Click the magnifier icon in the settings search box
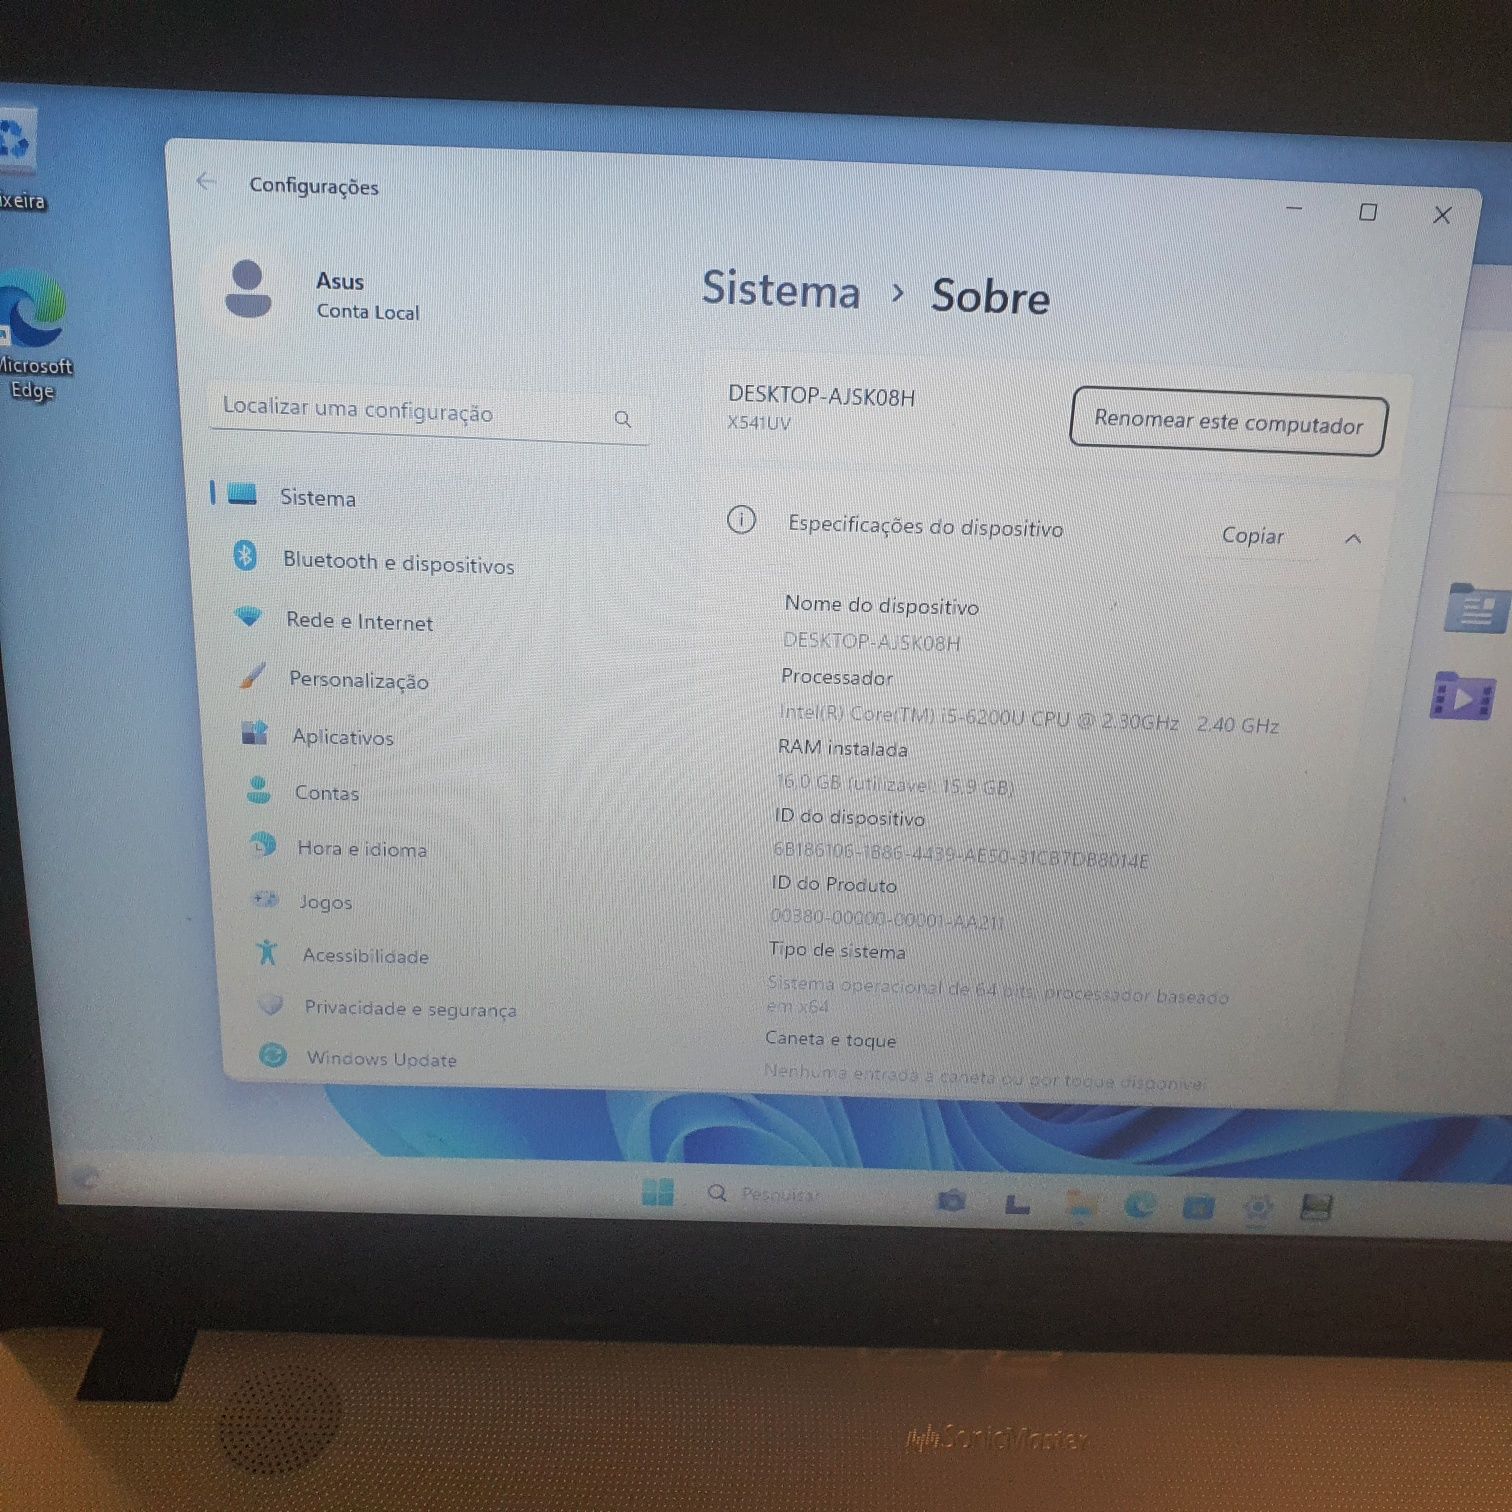 pos(622,418)
